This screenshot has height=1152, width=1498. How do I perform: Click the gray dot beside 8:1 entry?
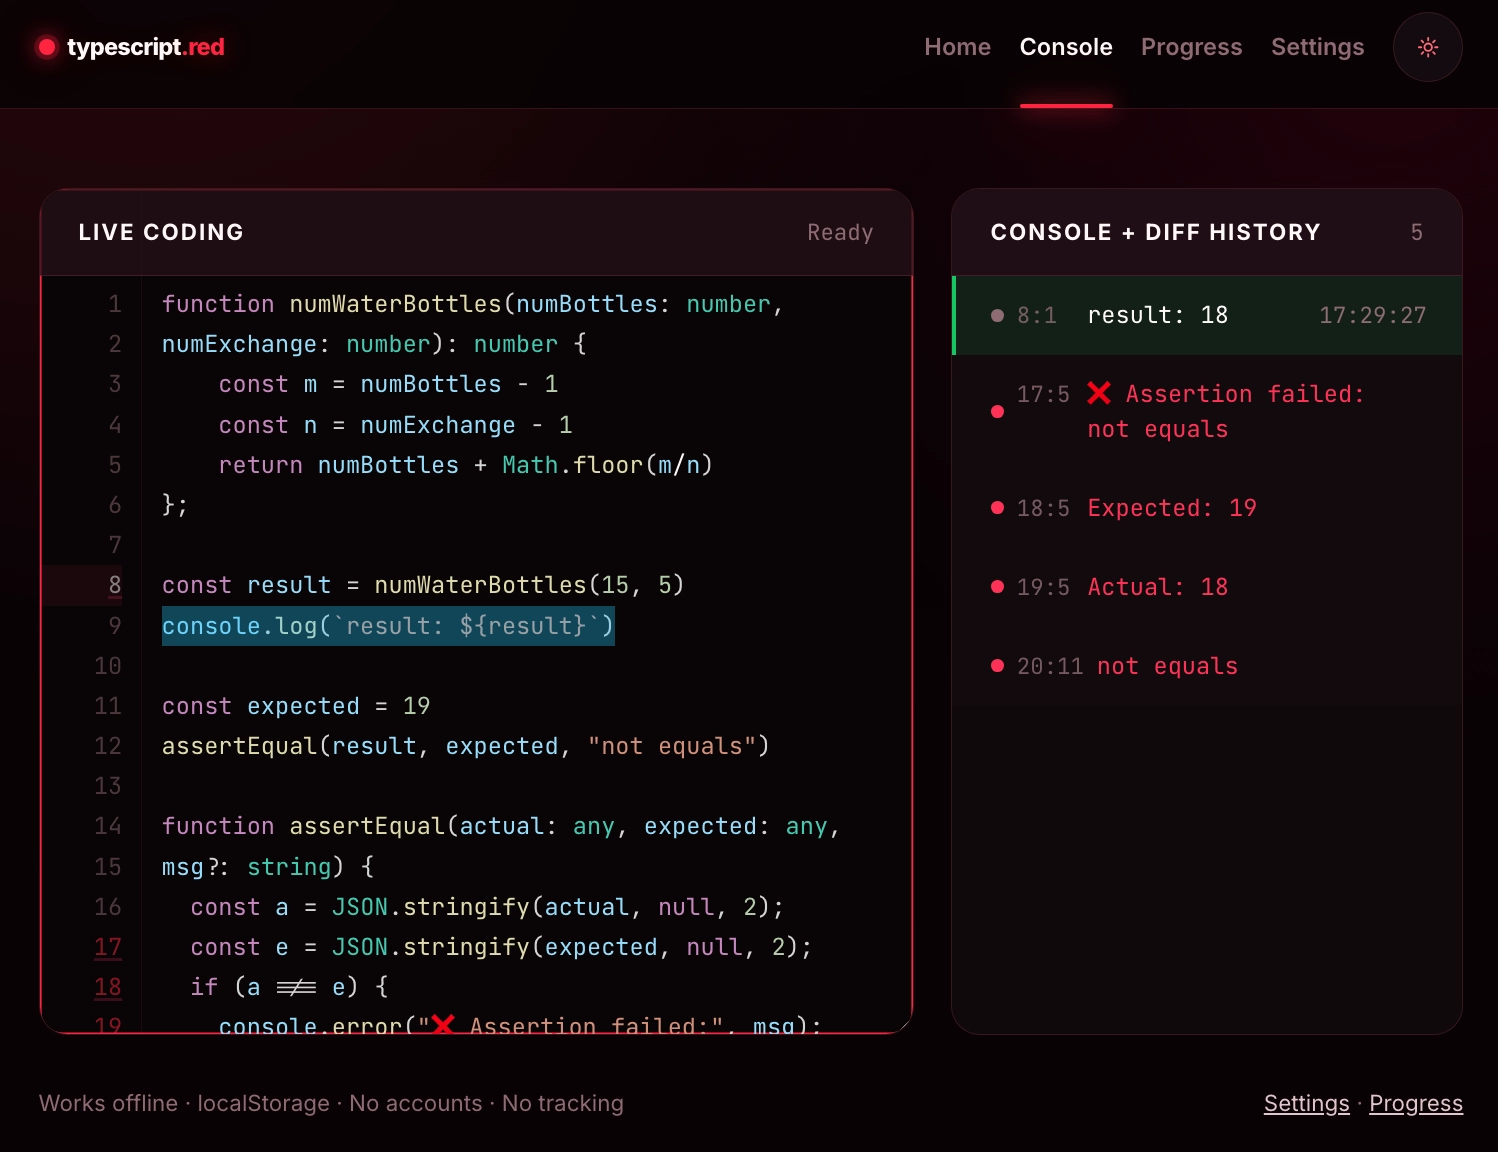[x=997, y=315]
